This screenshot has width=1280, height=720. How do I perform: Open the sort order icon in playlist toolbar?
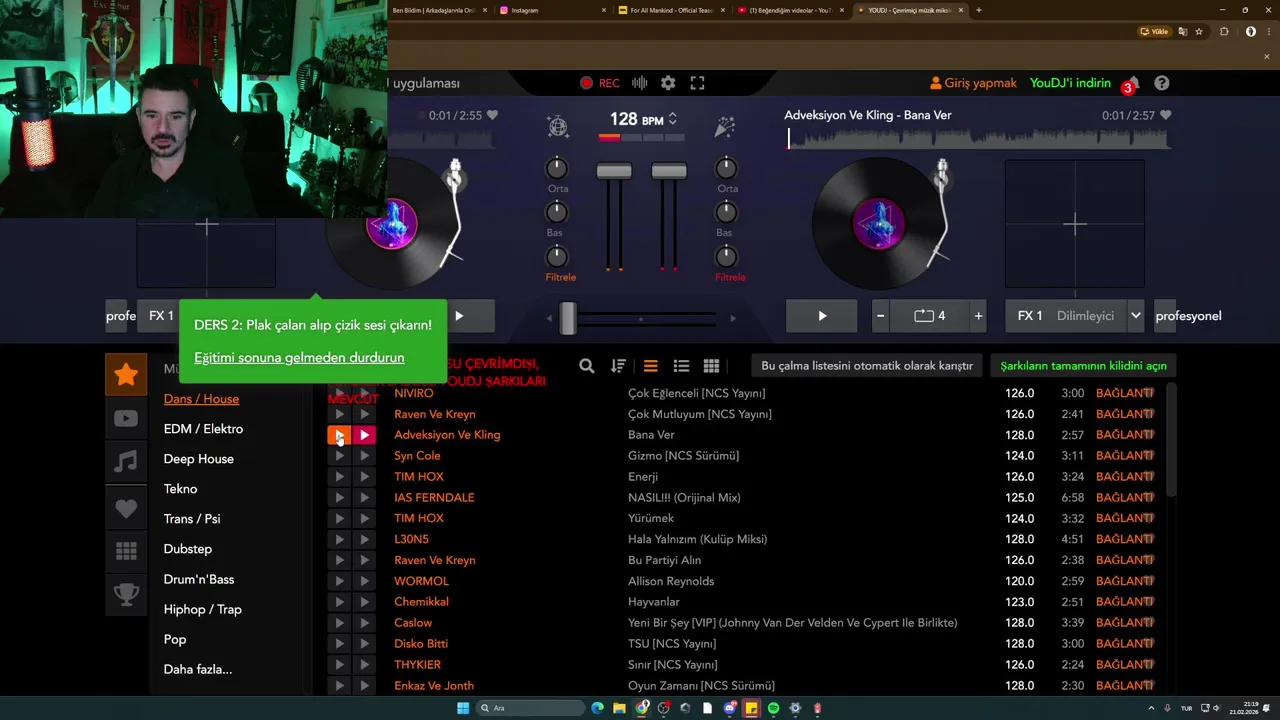[618, 366]
